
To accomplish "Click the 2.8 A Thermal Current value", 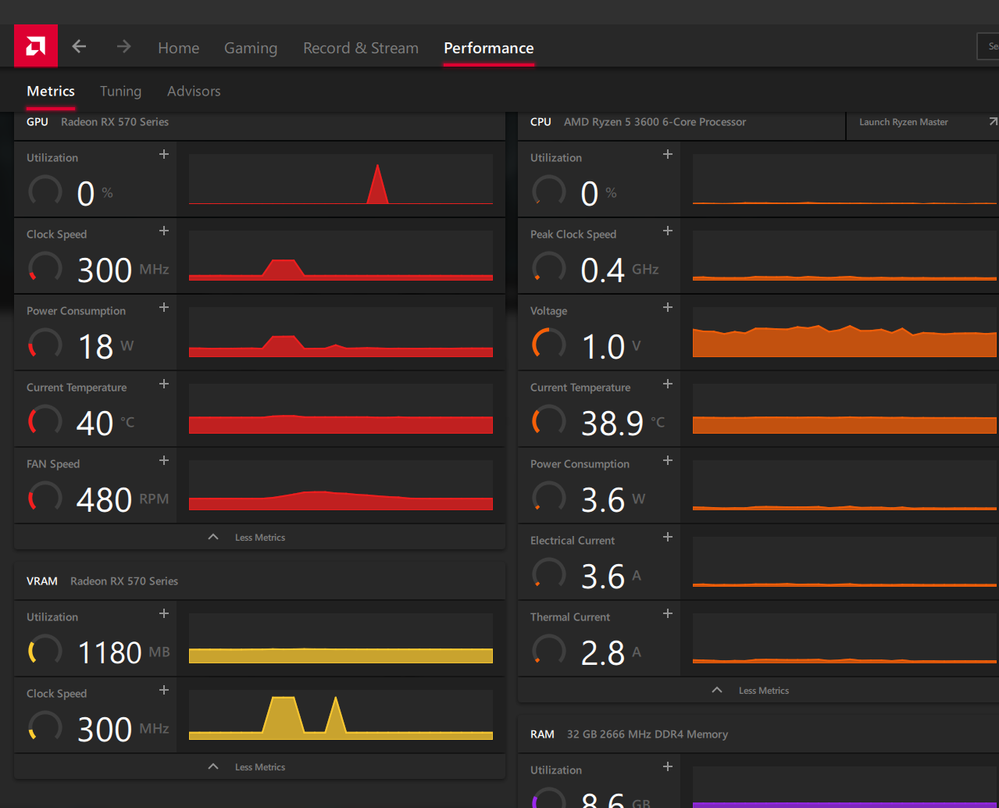I will click(x=610, y=653).
